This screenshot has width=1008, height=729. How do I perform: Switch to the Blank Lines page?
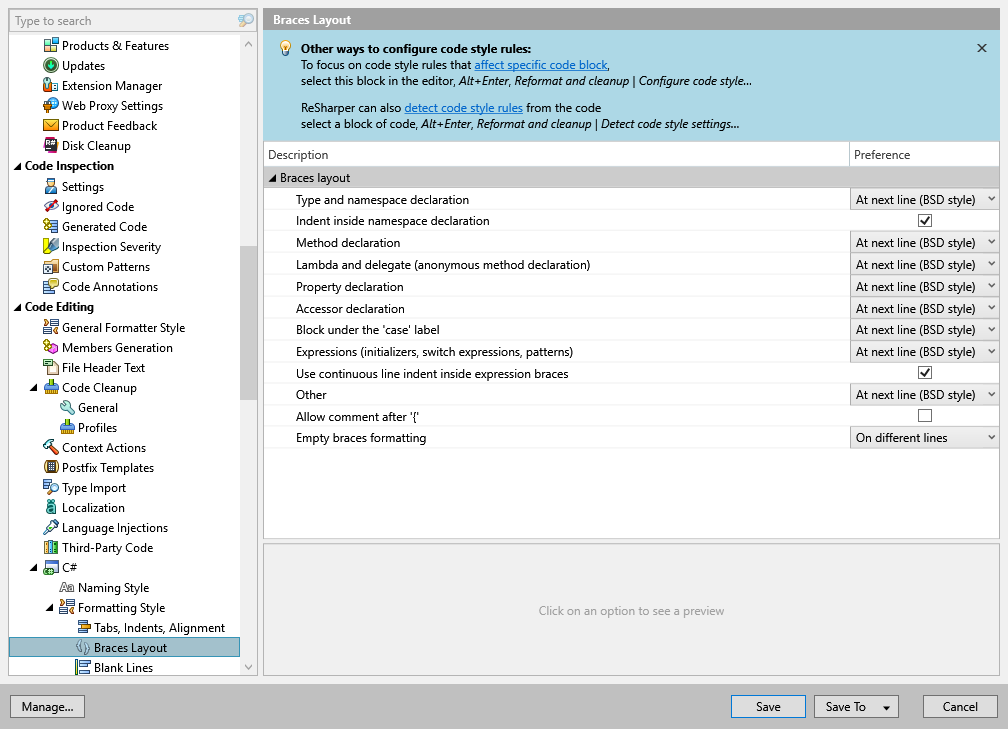point(120,667)
